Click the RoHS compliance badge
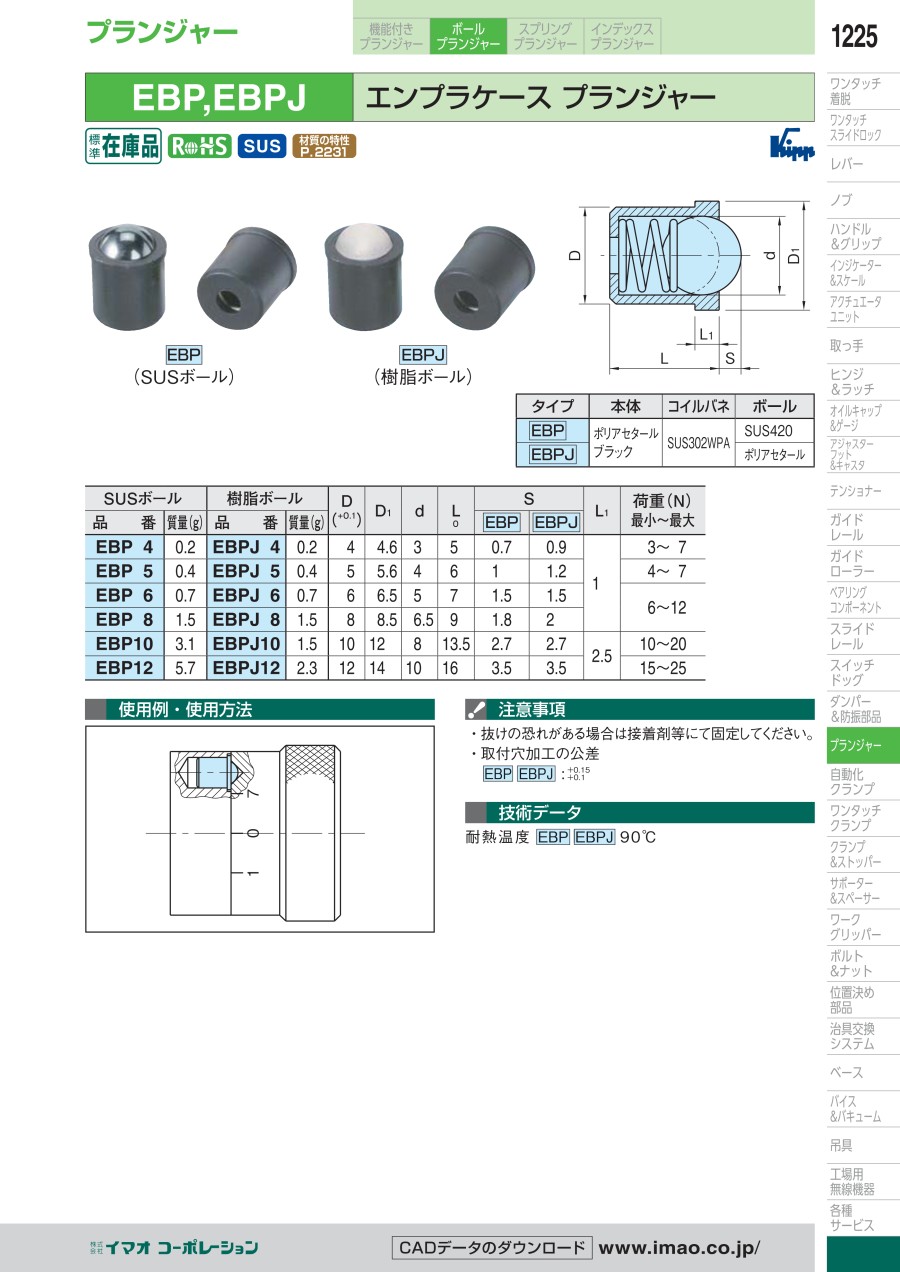This screenshot has width=900, height=1272. tap(199, 146)
